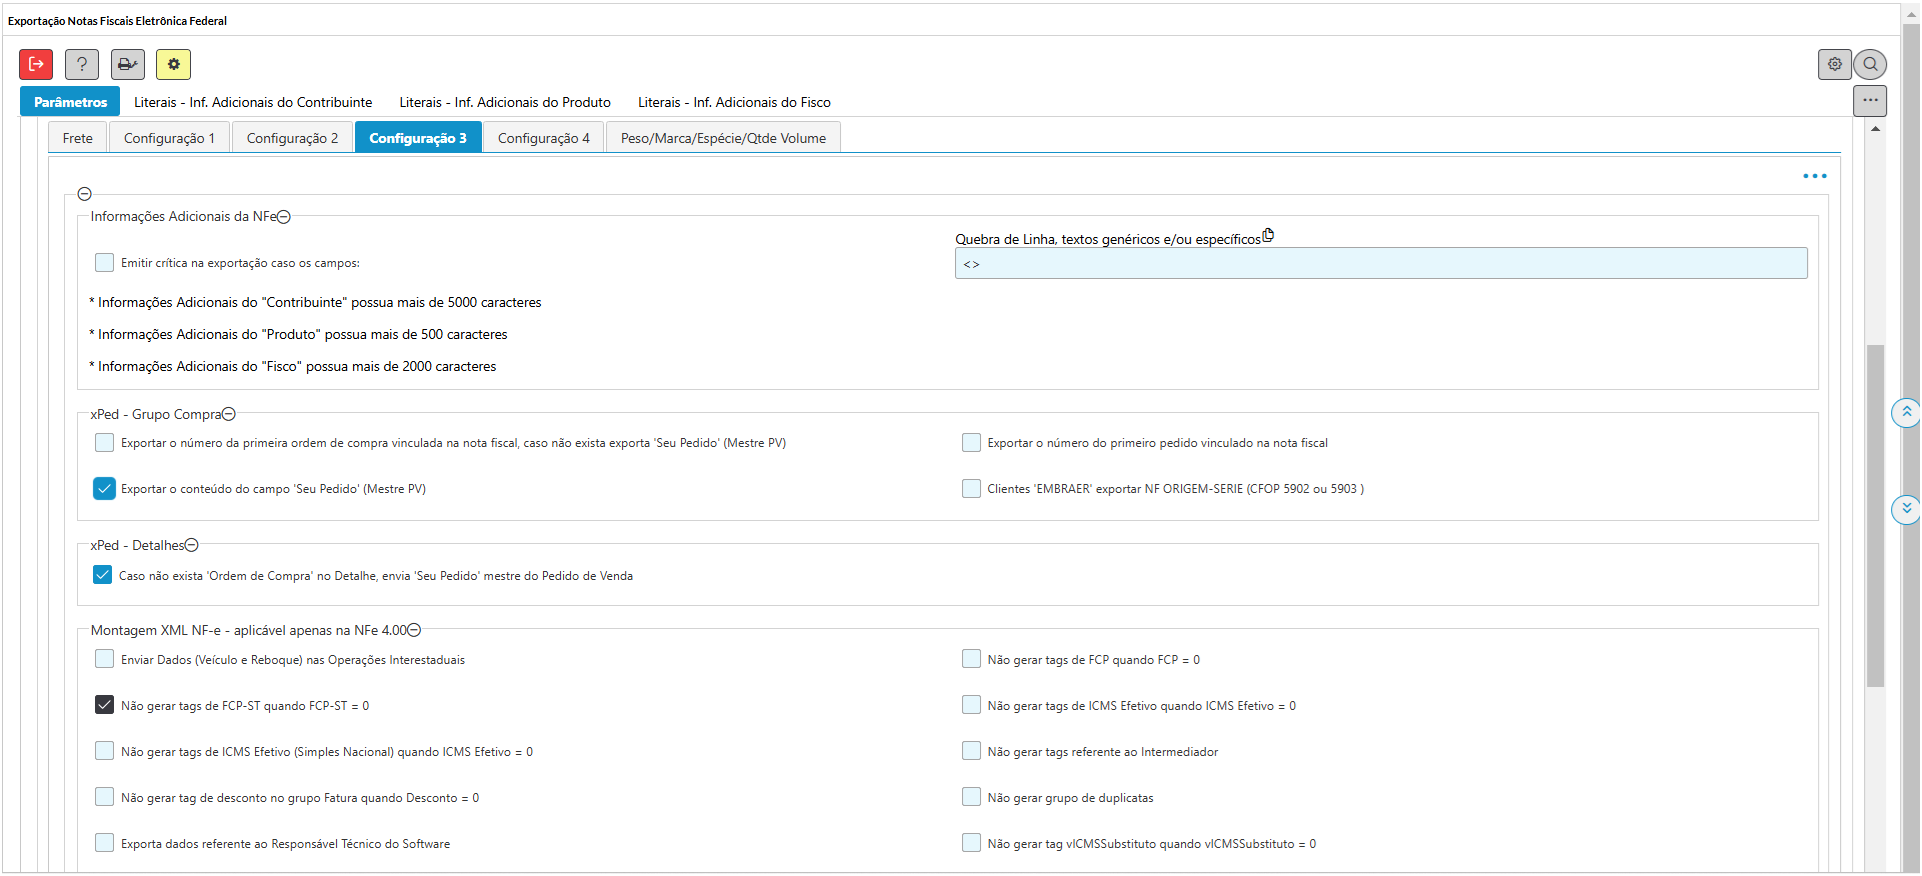Collapse the 'Montagem XML NF-e' section
The height and width of the screenshot is (876, 1922).
pos(414,630)
